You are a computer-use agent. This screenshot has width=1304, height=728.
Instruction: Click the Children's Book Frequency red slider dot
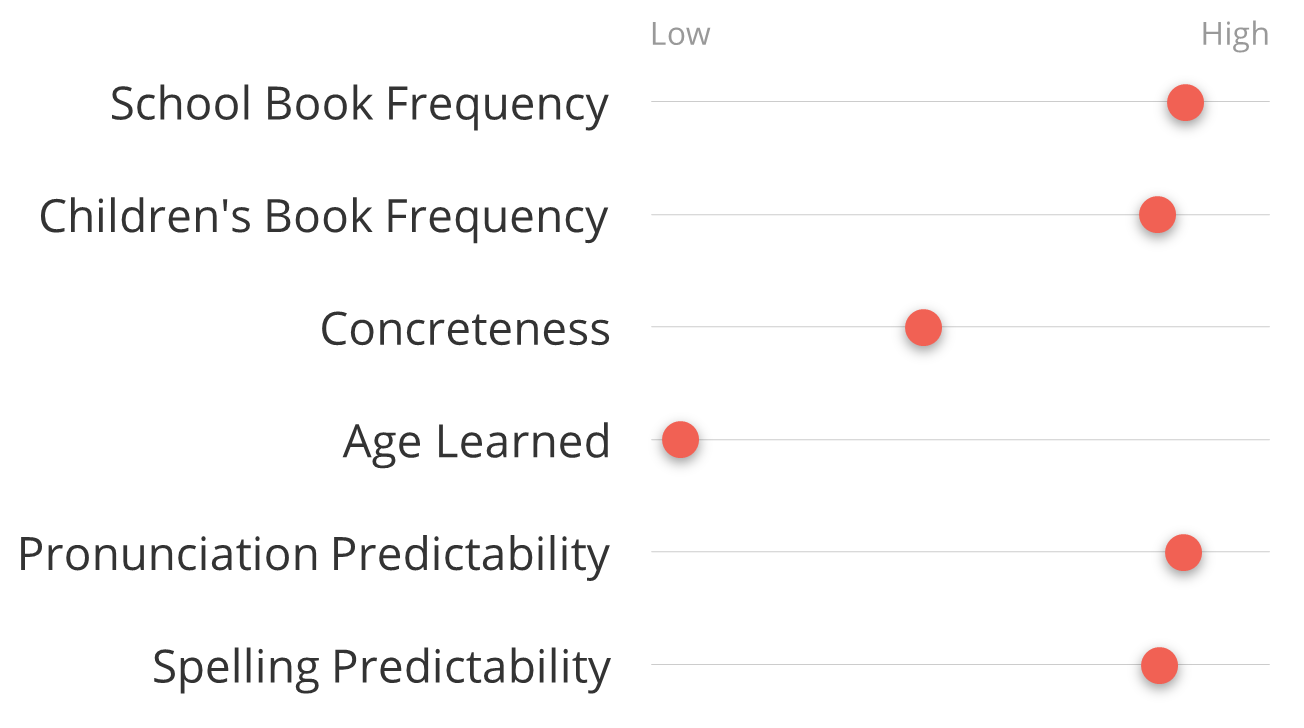(x=1157, y=215)
